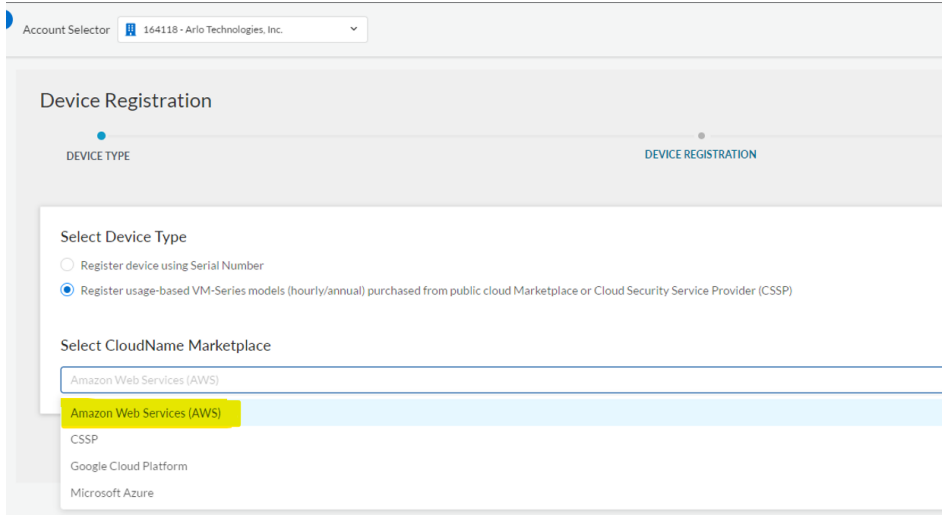Choose Amazon Web Services (AWS) option

click(146, 413)
